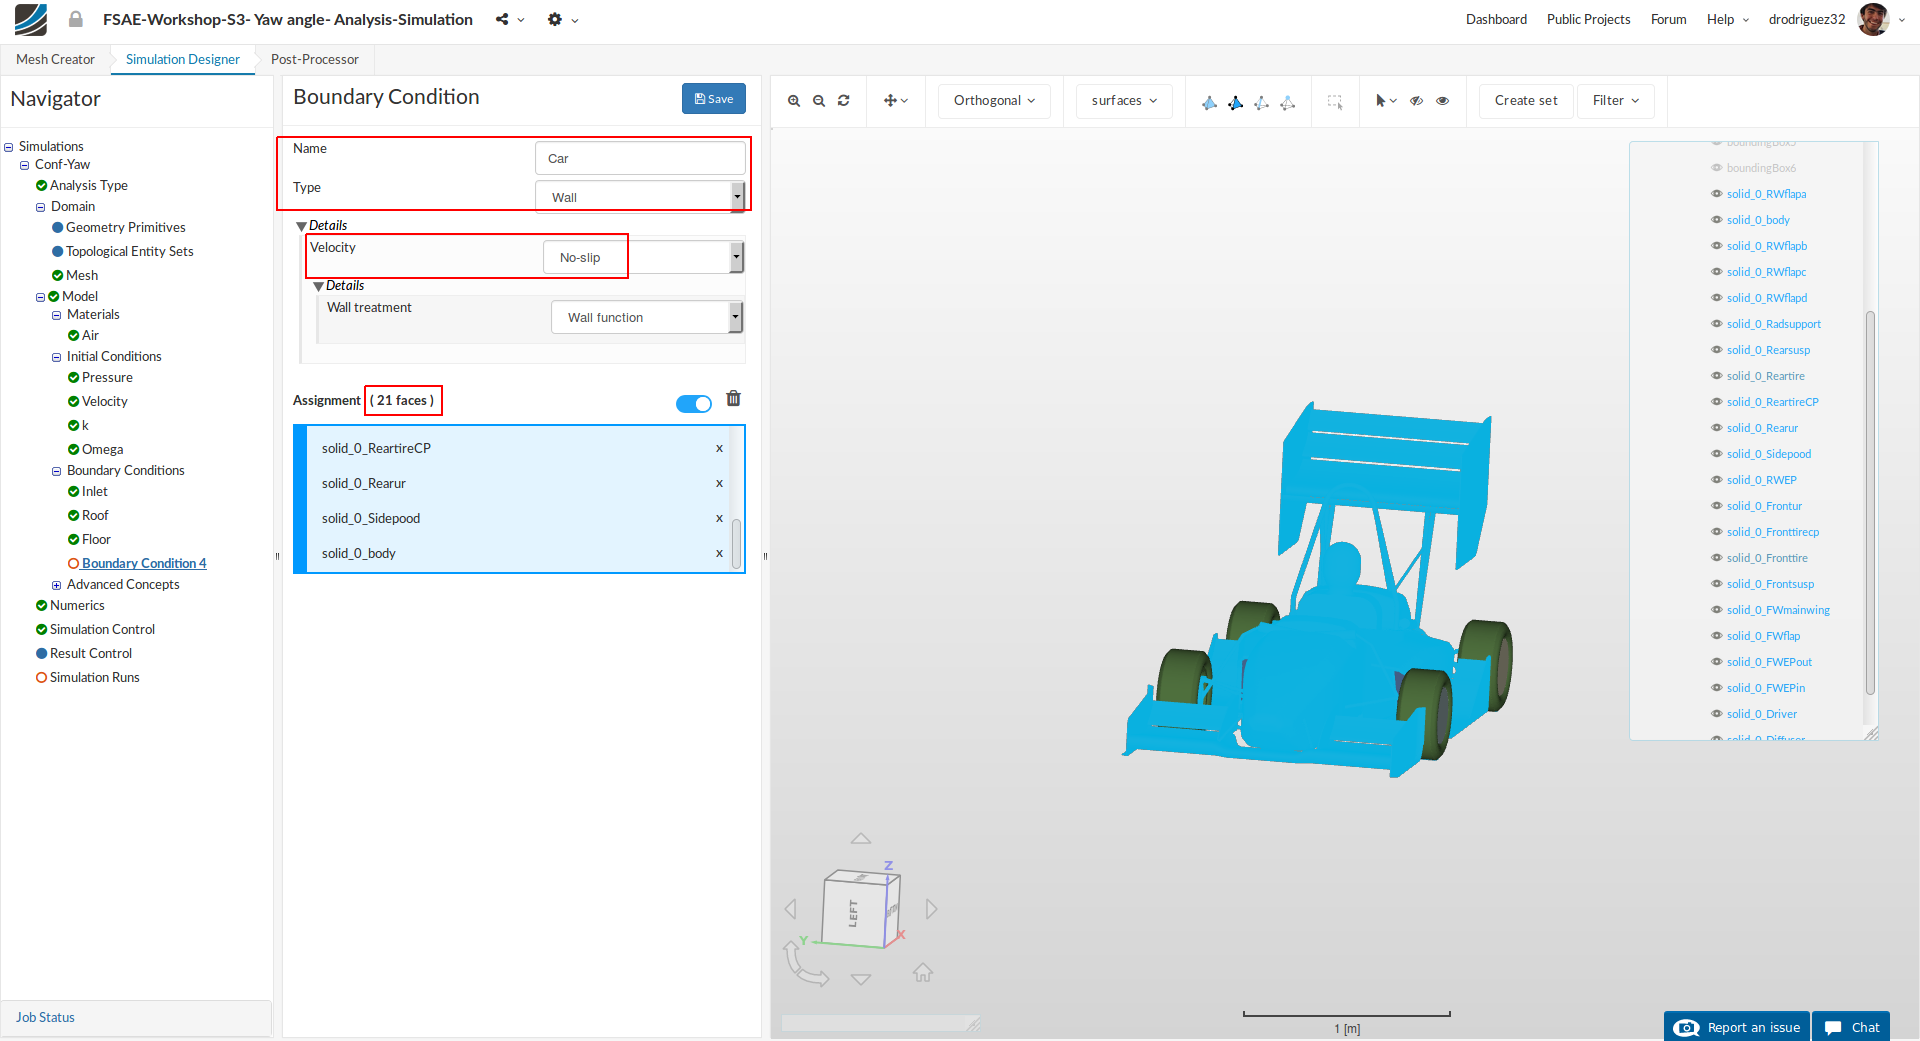The image size is (1920, 1041).
Task: Switch to the Mesh Creator tab
Action: click(55, 60)
